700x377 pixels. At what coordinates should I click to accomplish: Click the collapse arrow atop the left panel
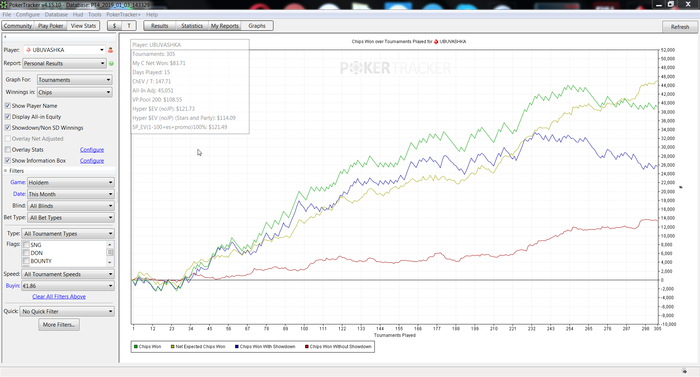(5, 37)
